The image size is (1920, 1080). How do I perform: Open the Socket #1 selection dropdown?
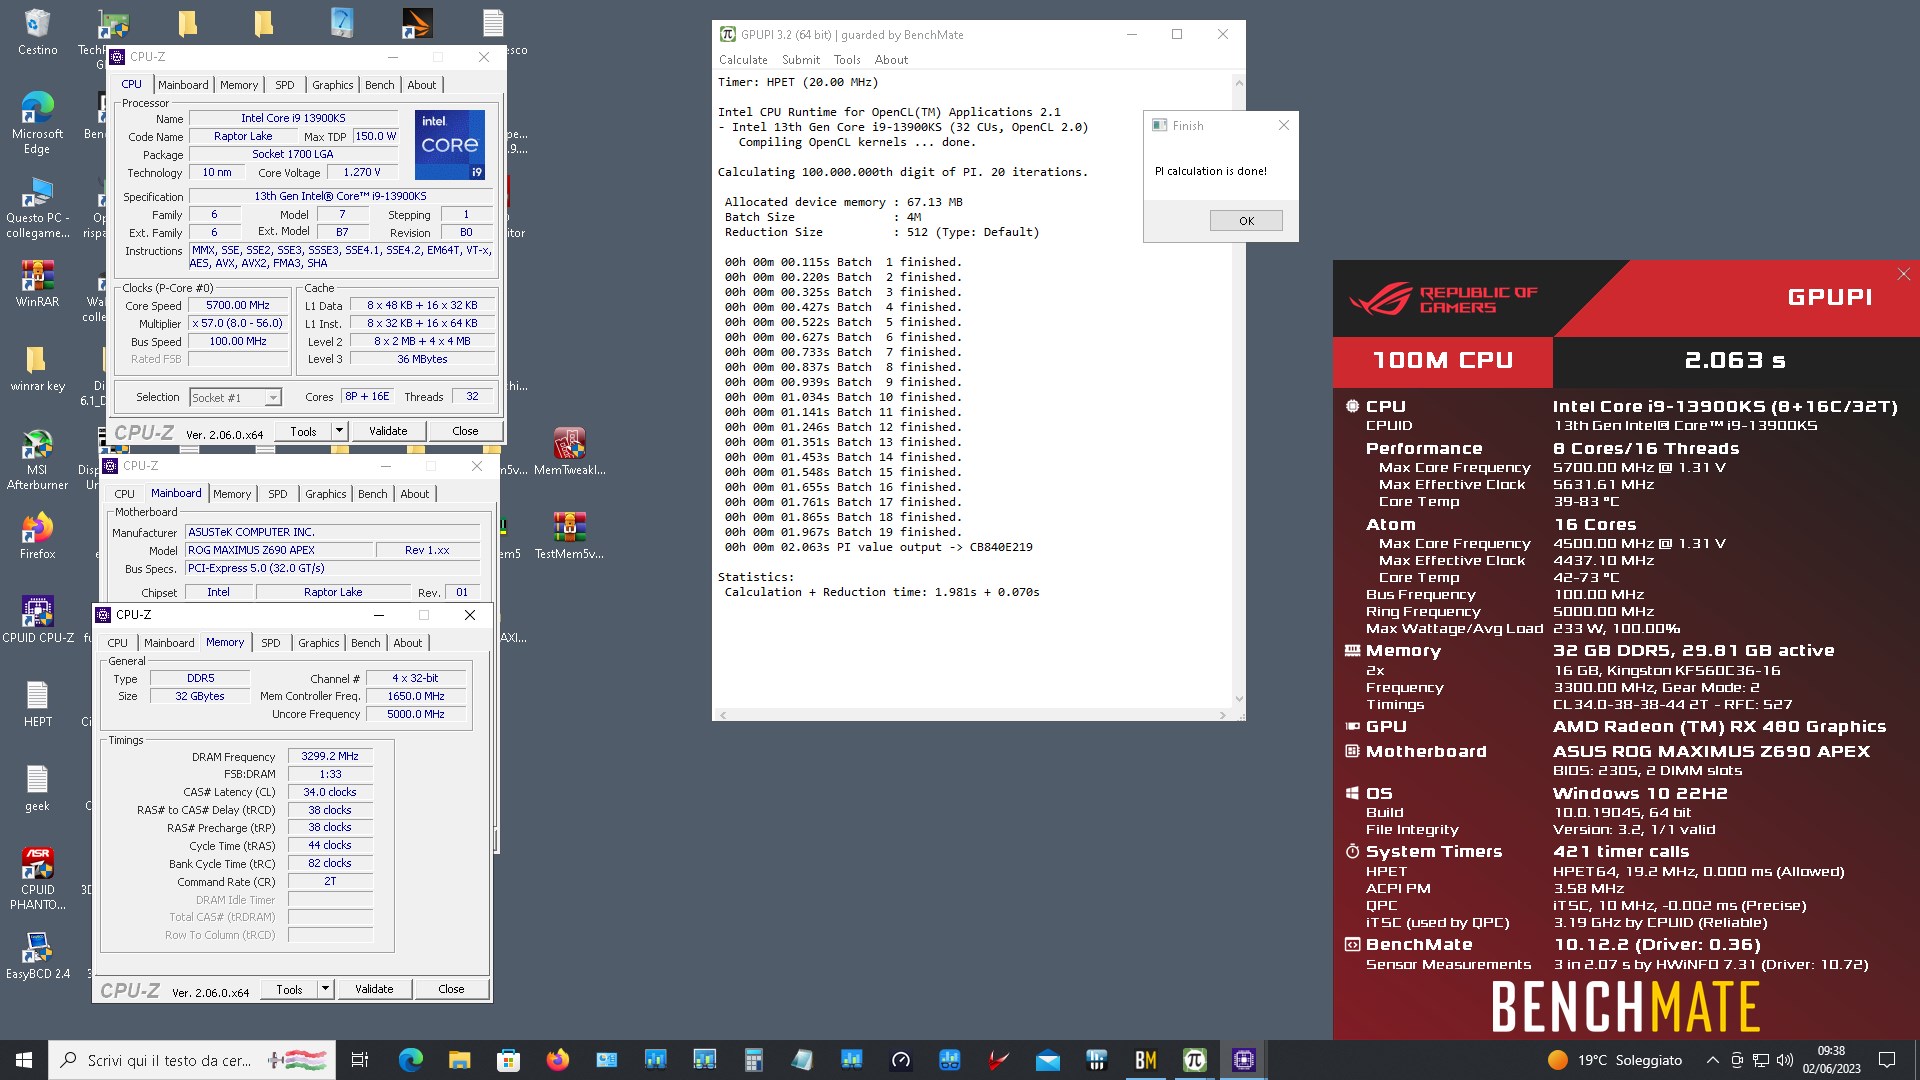[x=235, y=398]
